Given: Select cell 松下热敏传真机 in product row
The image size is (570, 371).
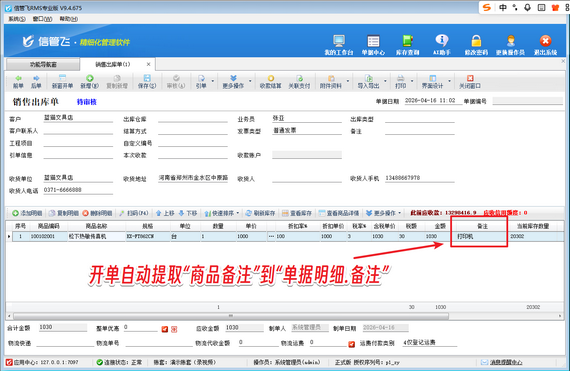Looking at the screenshot, I should coord(96,236).
